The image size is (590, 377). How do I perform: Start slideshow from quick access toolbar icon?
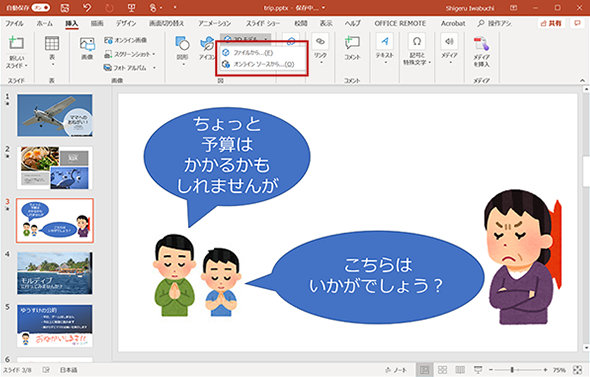pyautogui.click(x=131, y=8)
